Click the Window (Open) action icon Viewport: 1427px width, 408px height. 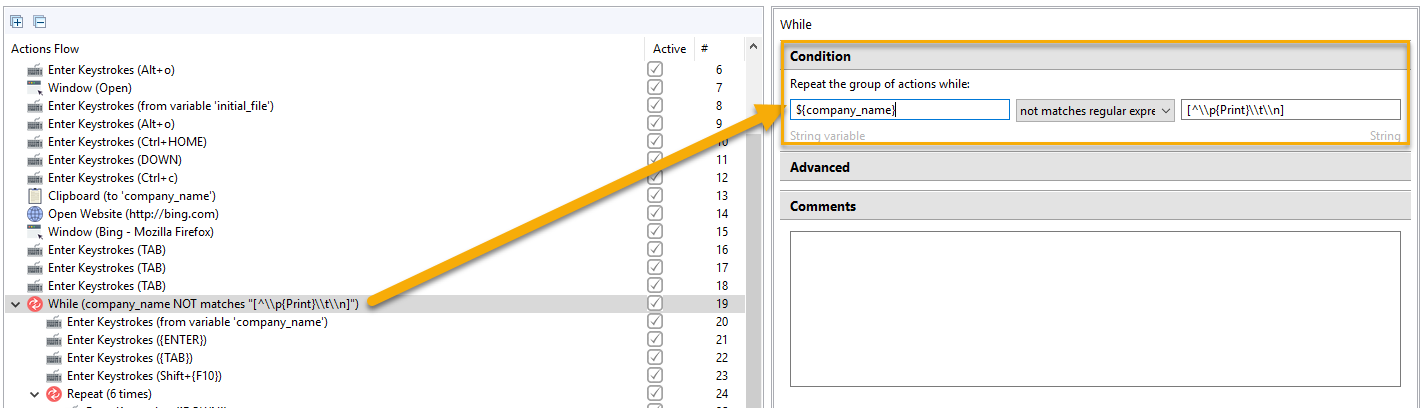(x=35, y=88)
